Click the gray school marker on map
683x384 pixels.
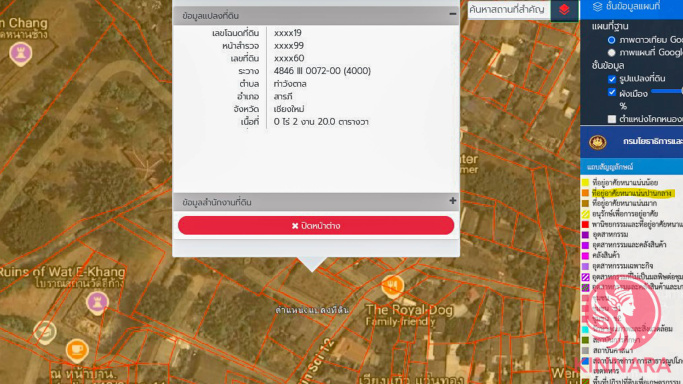pyautogui.click(x=45, y=332)
